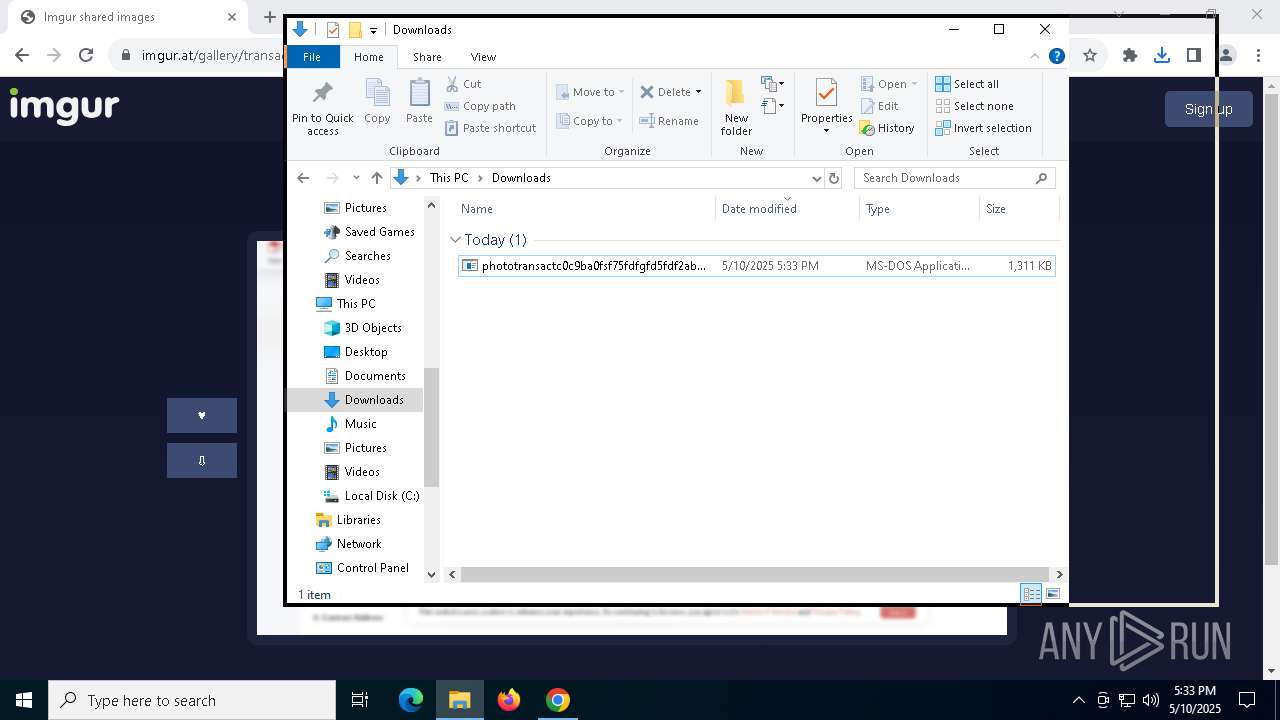Click History in the ribbon

887,128
